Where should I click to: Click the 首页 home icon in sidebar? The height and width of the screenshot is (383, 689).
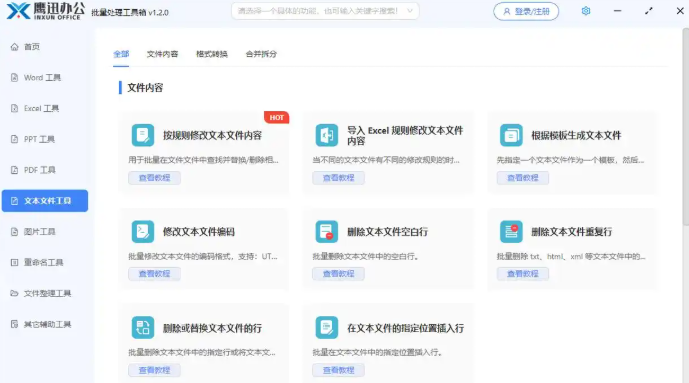click(x=15, y=47)
